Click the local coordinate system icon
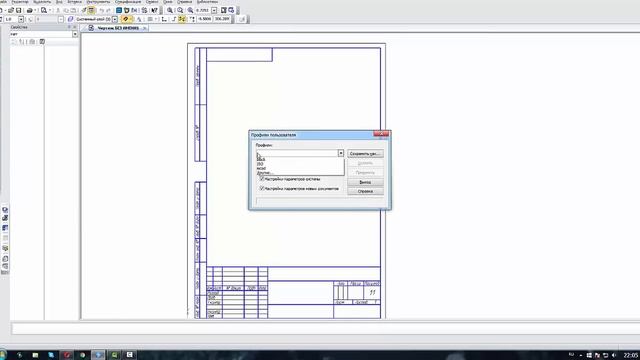Image resolution: width=640 pixels, height=360 pixels. (x=164, y=19)
